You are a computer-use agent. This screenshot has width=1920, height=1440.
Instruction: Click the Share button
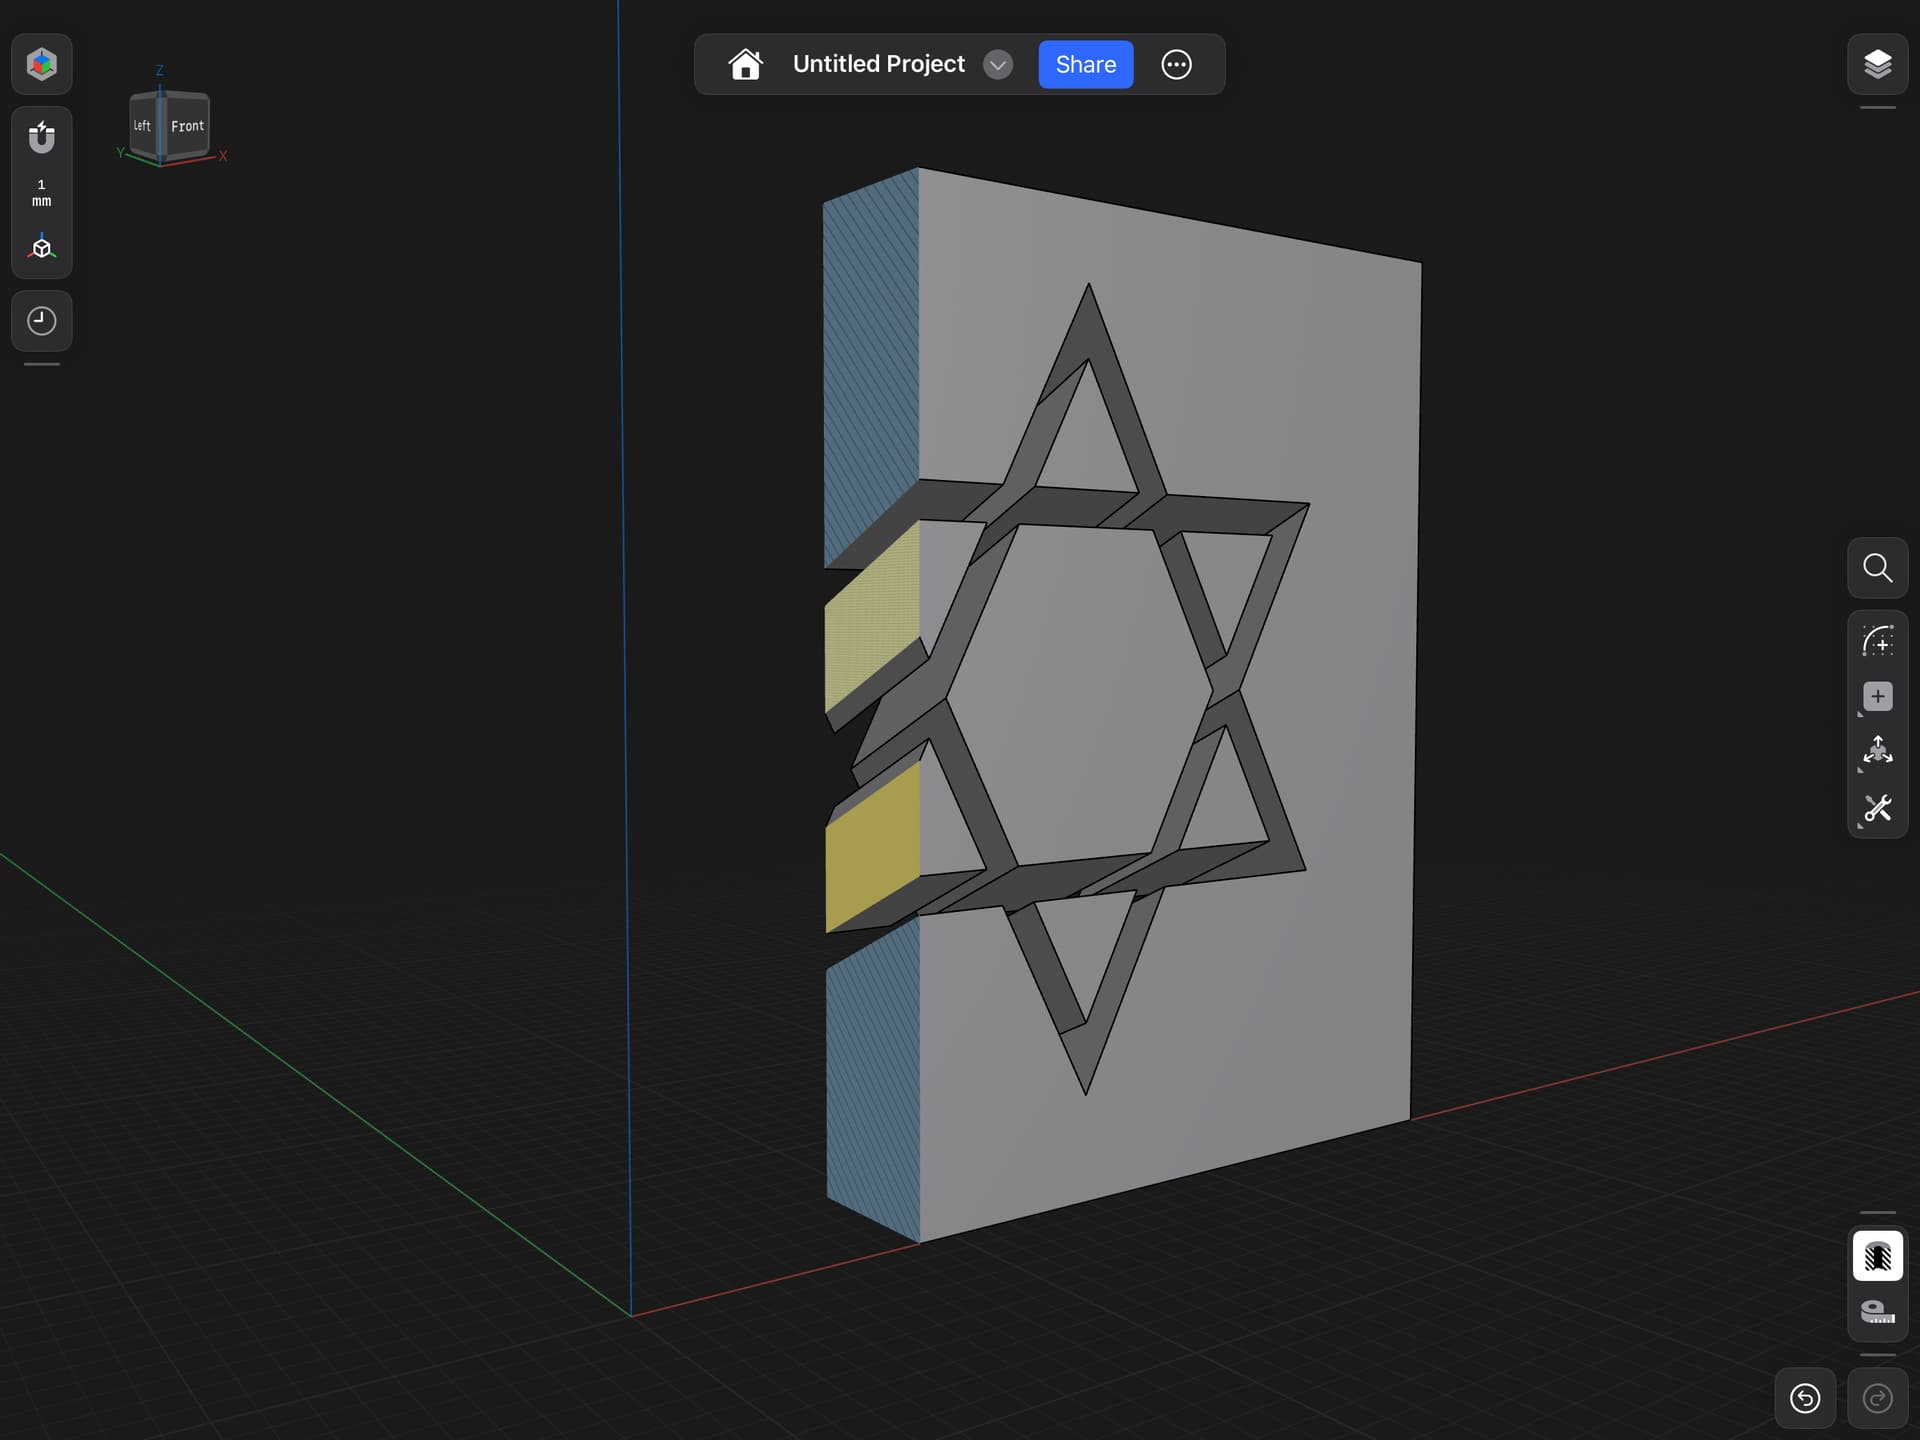1085,64
